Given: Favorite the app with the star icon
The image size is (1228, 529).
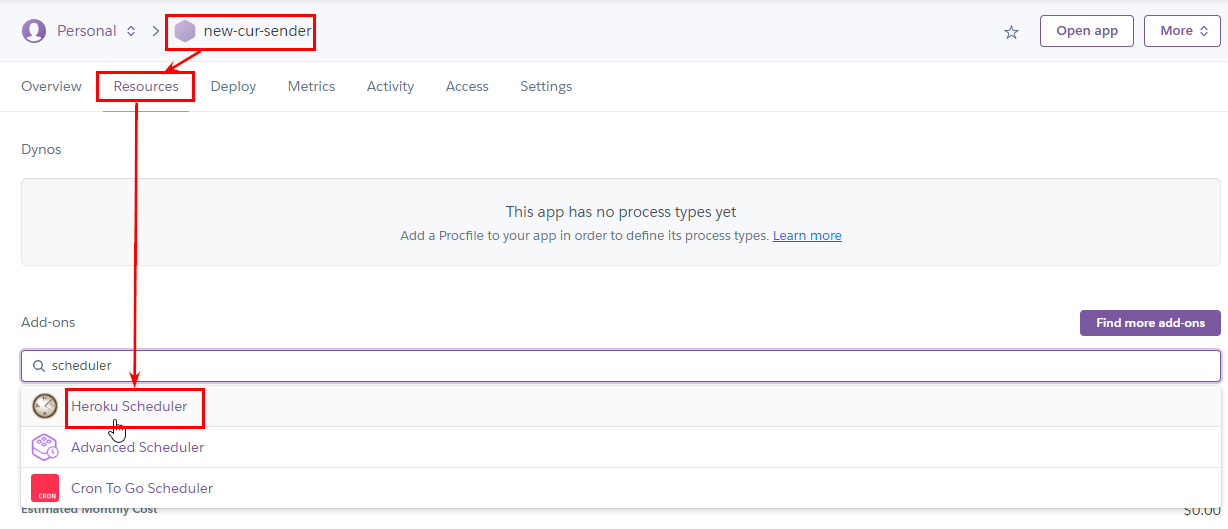Looking at the screenshot, I should coord(1011,32).
